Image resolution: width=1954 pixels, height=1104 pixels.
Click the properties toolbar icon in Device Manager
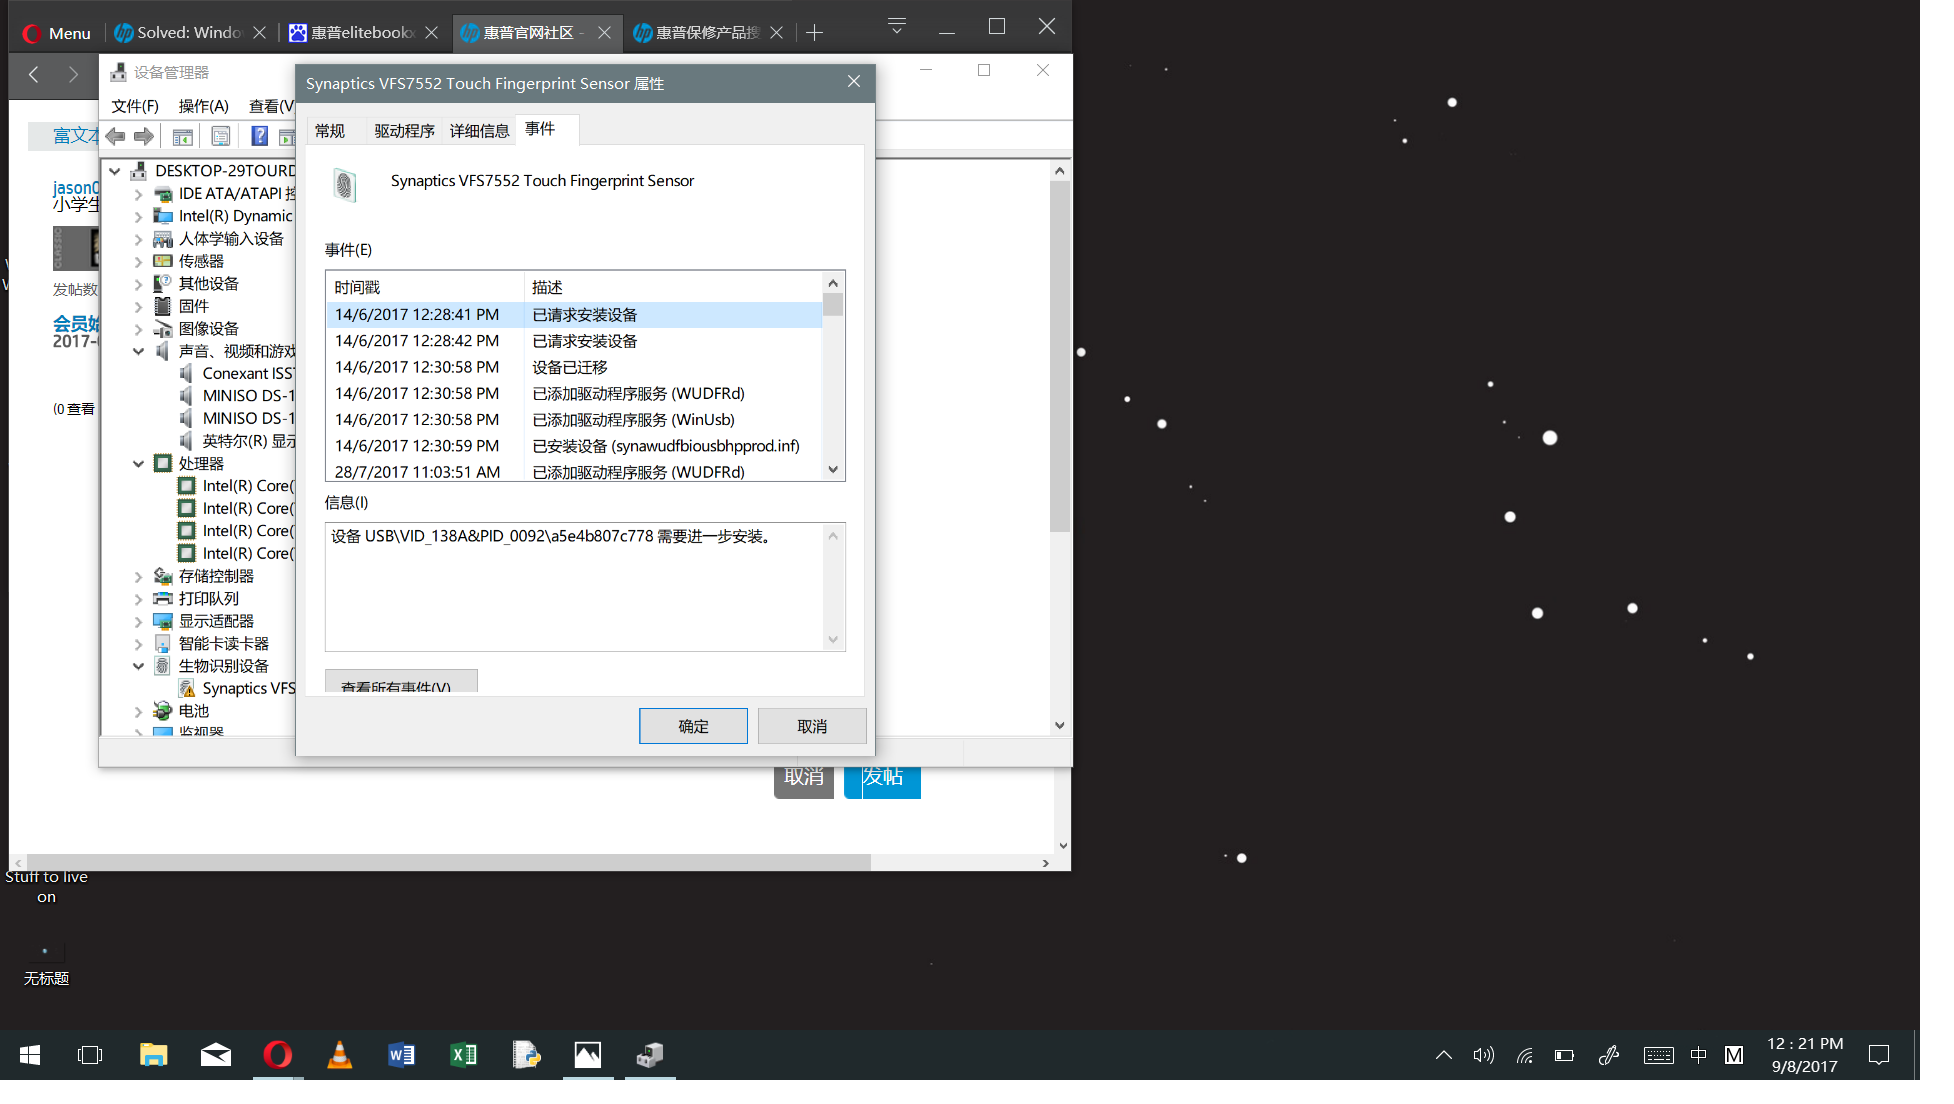pyautogui.click(x=221, y=136)
